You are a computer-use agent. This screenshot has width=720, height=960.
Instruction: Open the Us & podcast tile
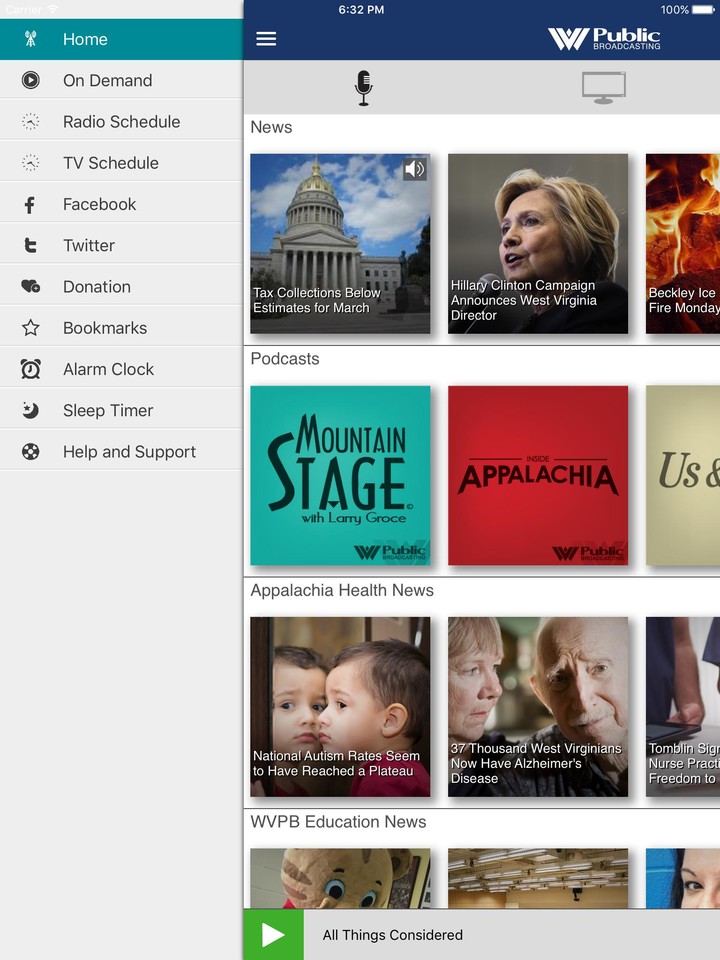click(683, 475)
